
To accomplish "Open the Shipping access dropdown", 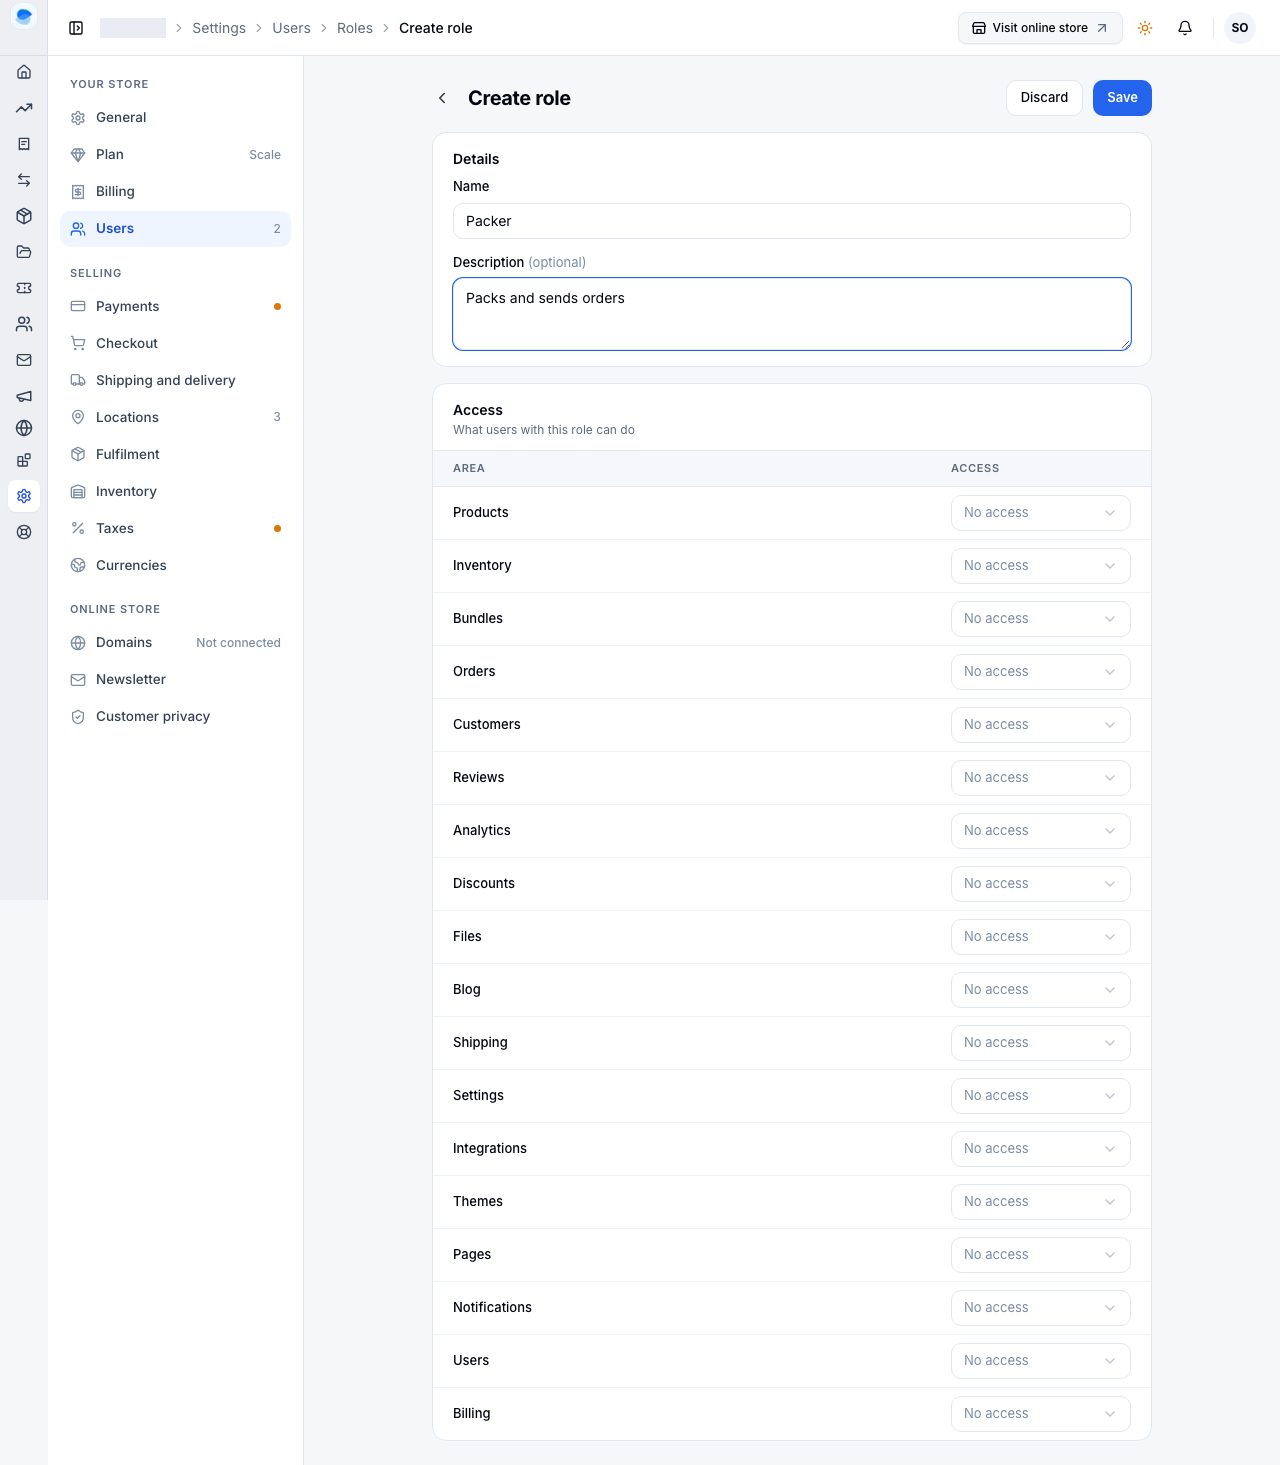I will [1040, 1043].
